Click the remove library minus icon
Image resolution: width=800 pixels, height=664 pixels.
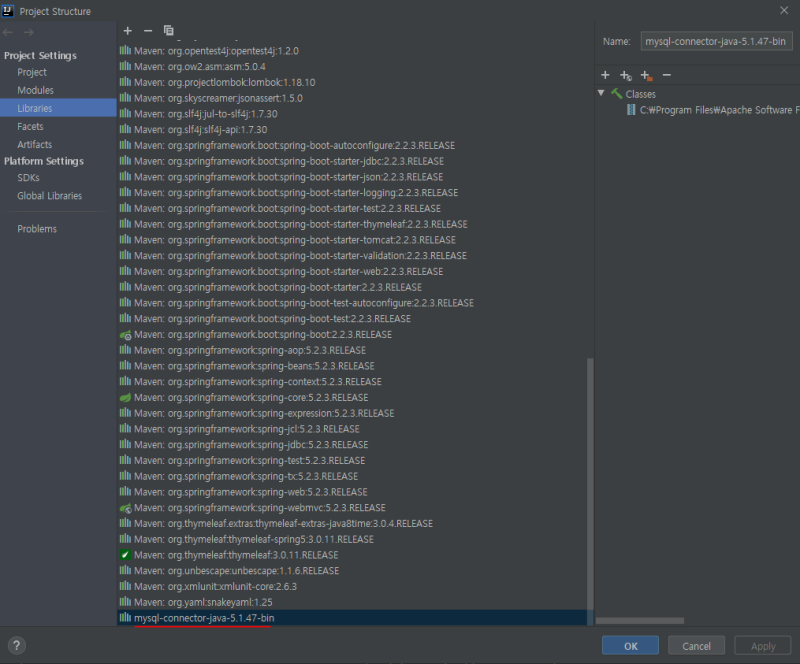coord(148,31)
